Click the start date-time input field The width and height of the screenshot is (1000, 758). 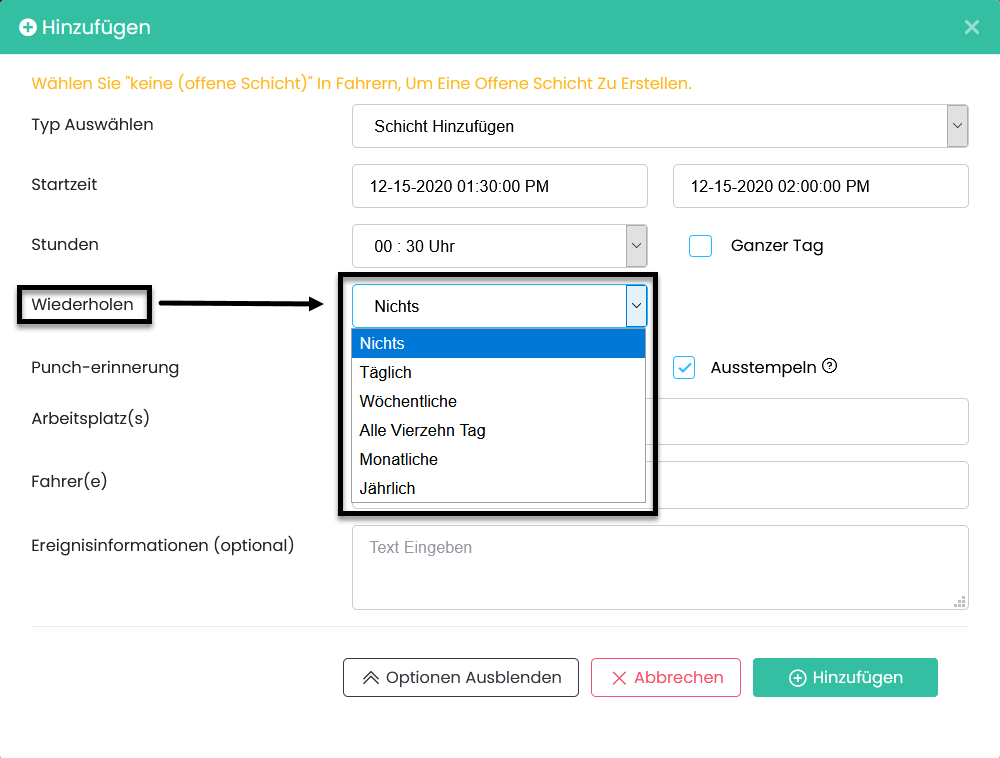(x=499, y=186)
